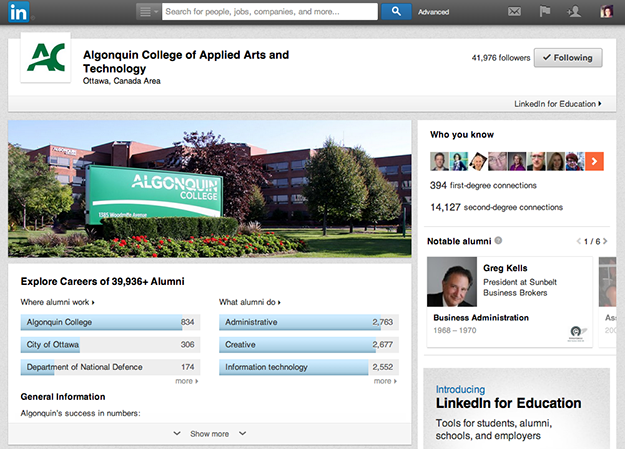Show next connections with orange arrow
This screenshot has width=625, height=449.
point(594,161)
